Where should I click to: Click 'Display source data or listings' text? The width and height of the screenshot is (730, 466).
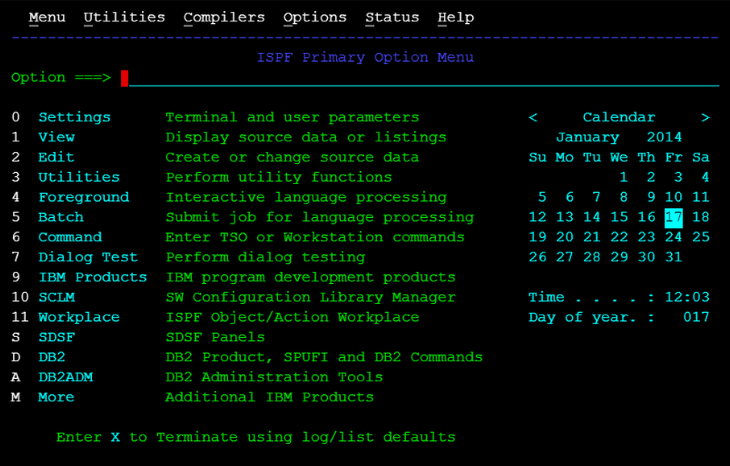(306, 137)
